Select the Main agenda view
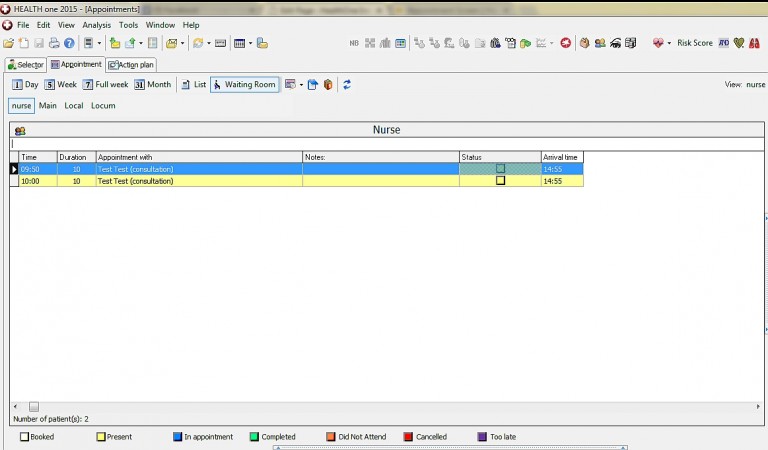 48,105
